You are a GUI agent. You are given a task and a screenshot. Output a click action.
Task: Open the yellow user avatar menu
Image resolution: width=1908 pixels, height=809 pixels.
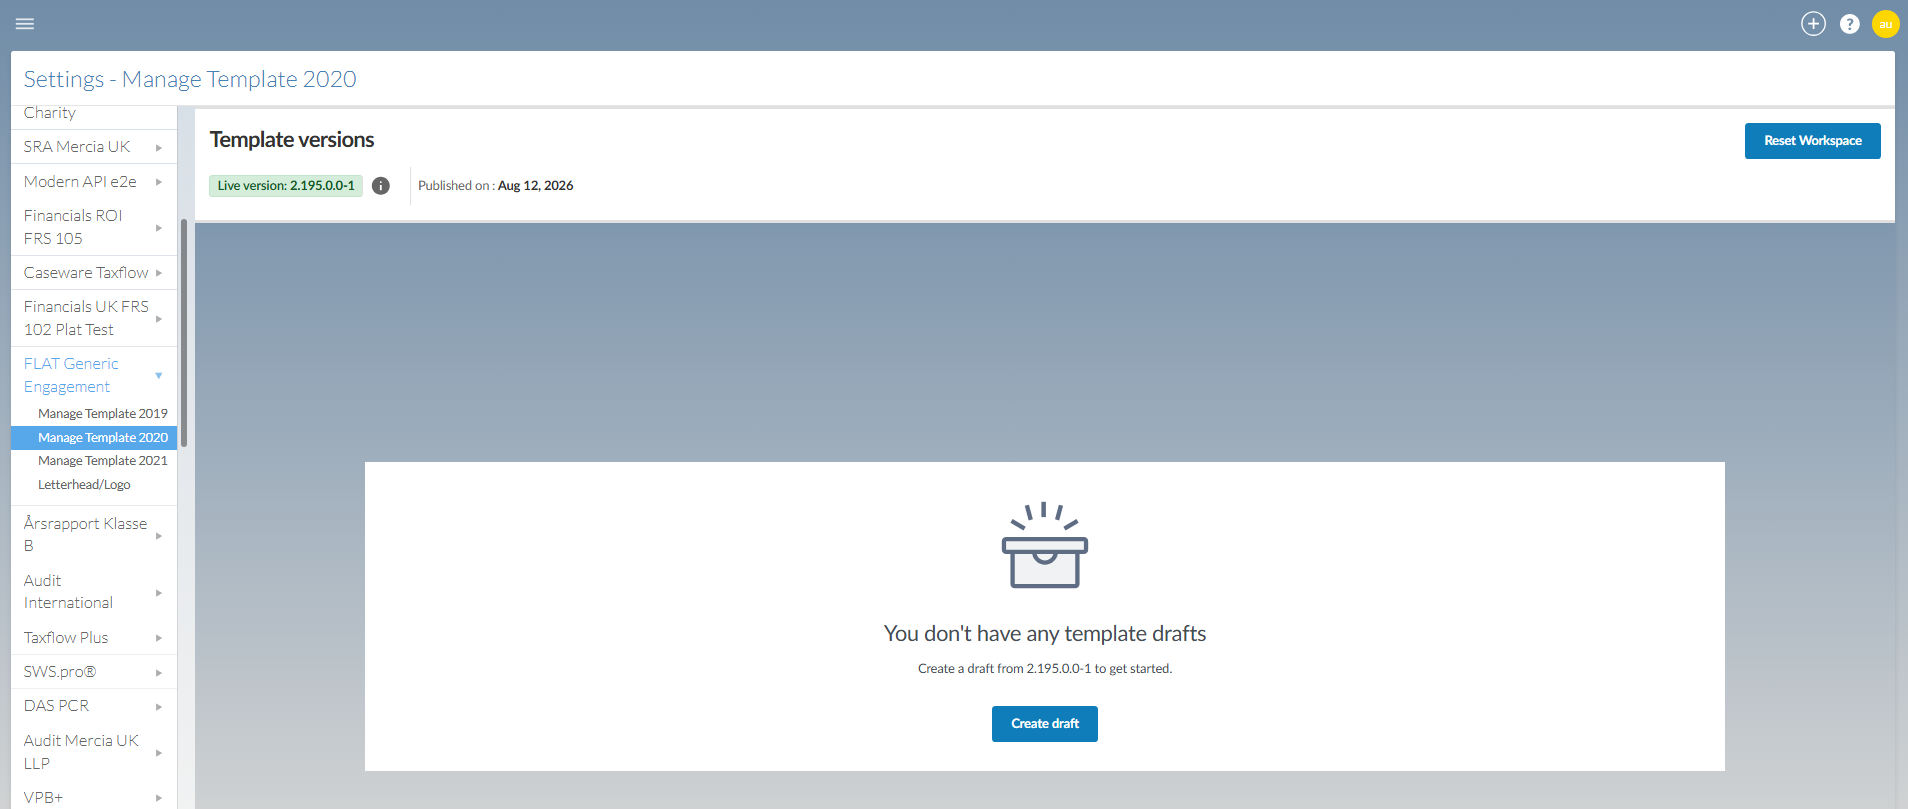click(x=1886, y=24)
